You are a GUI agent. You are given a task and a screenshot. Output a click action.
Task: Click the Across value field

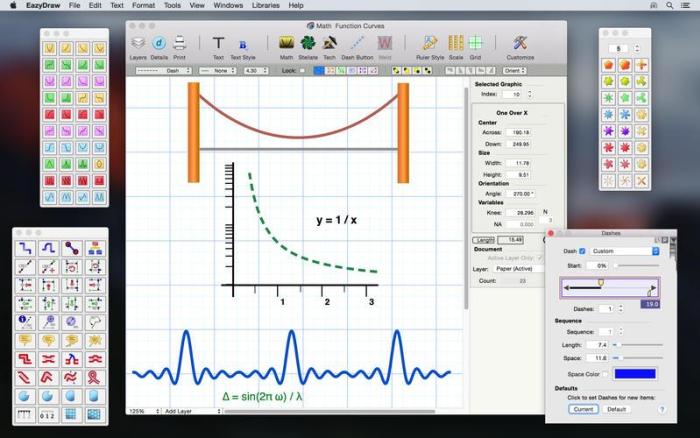(517, 133)
